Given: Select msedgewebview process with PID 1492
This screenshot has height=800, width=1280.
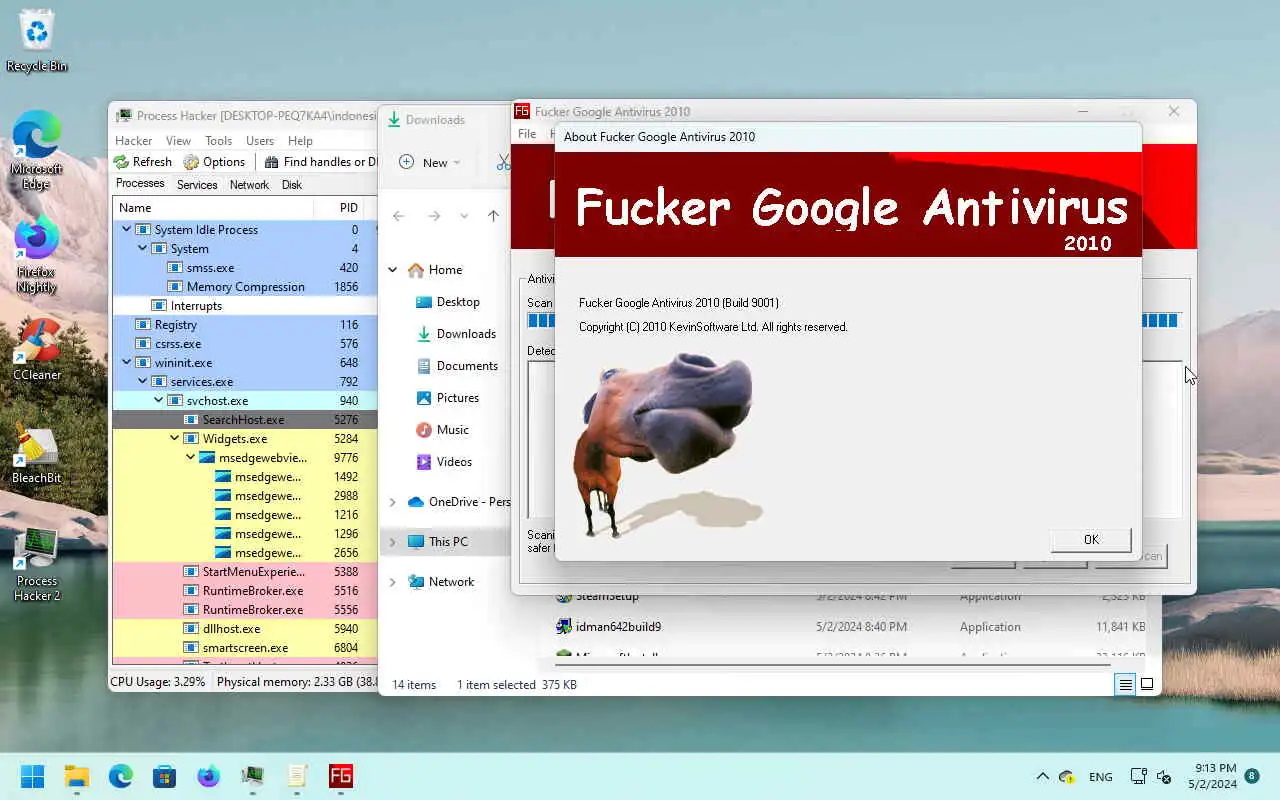Looking at the screenshot, I should [244, 477].
